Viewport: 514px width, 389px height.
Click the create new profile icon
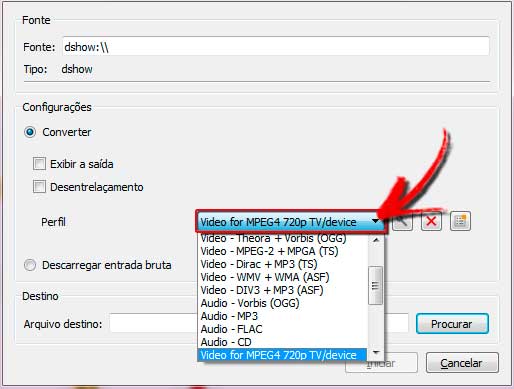pos(460,221)
